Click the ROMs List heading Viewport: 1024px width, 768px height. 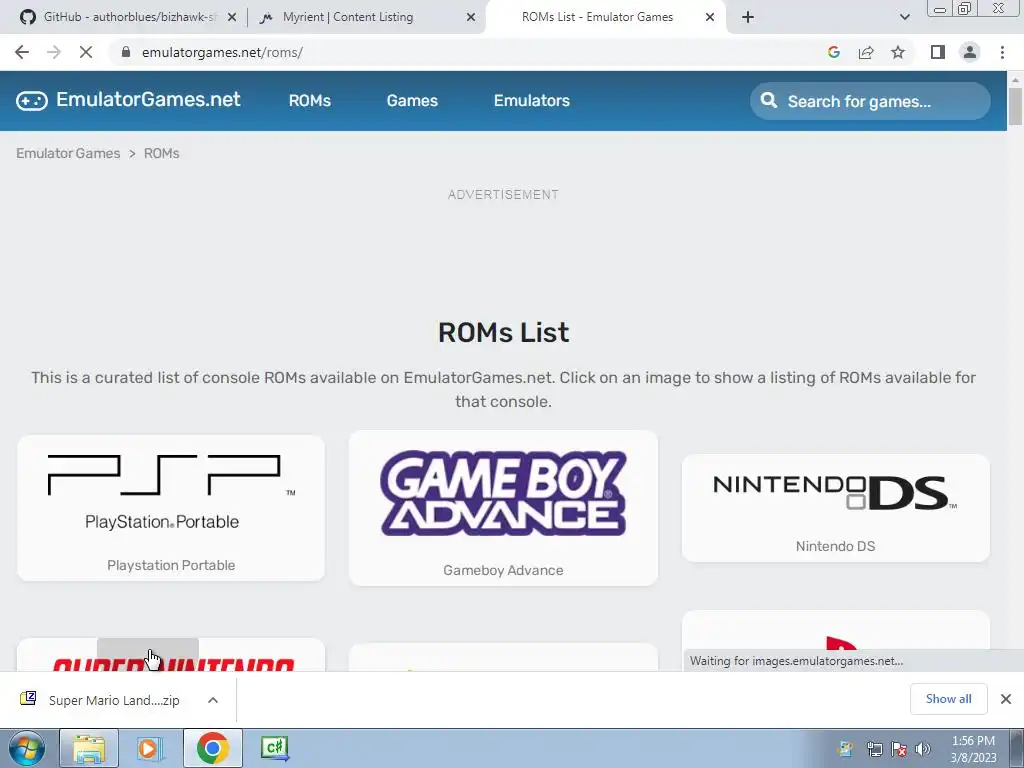click(503, 332)
